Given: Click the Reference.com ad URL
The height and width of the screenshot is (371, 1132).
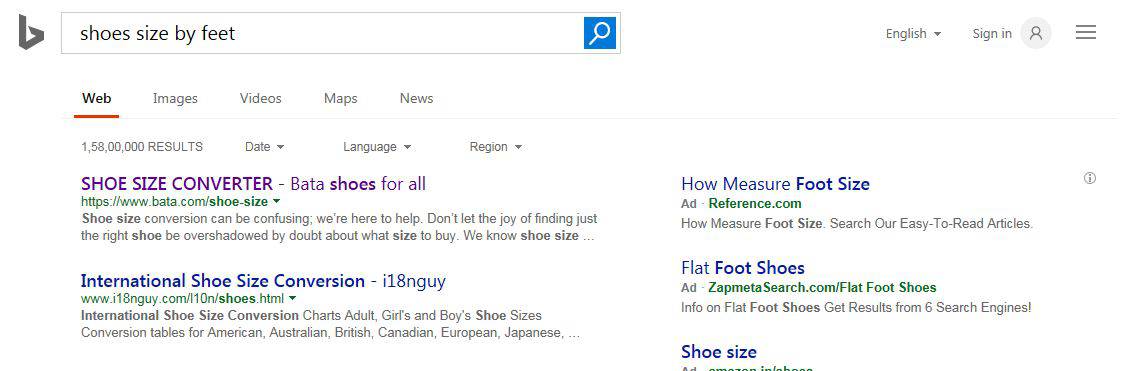Looking at the screenshot, I should (755, 204).
